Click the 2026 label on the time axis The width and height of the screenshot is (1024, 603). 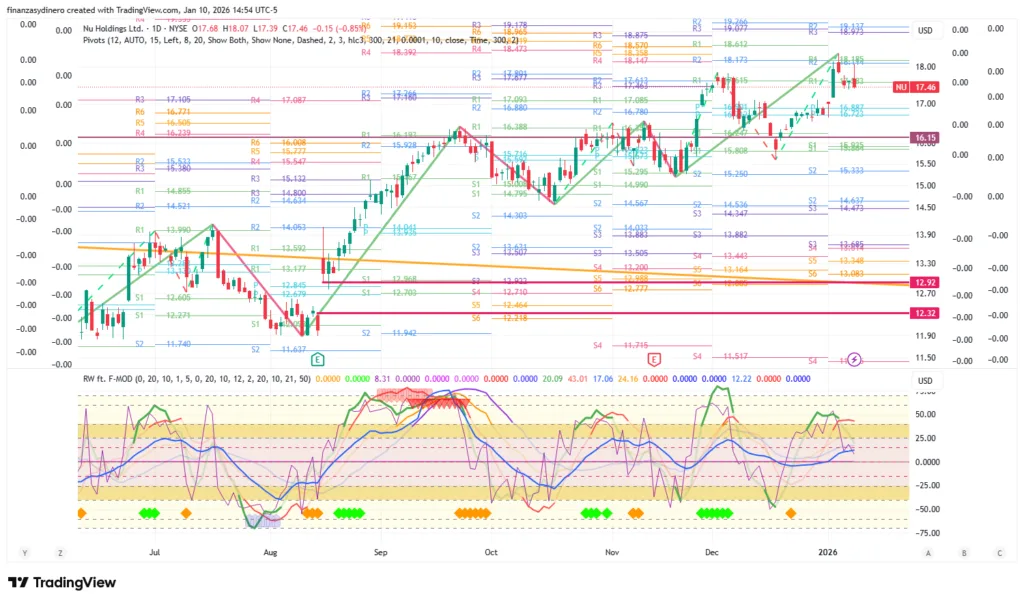[827, 551]
